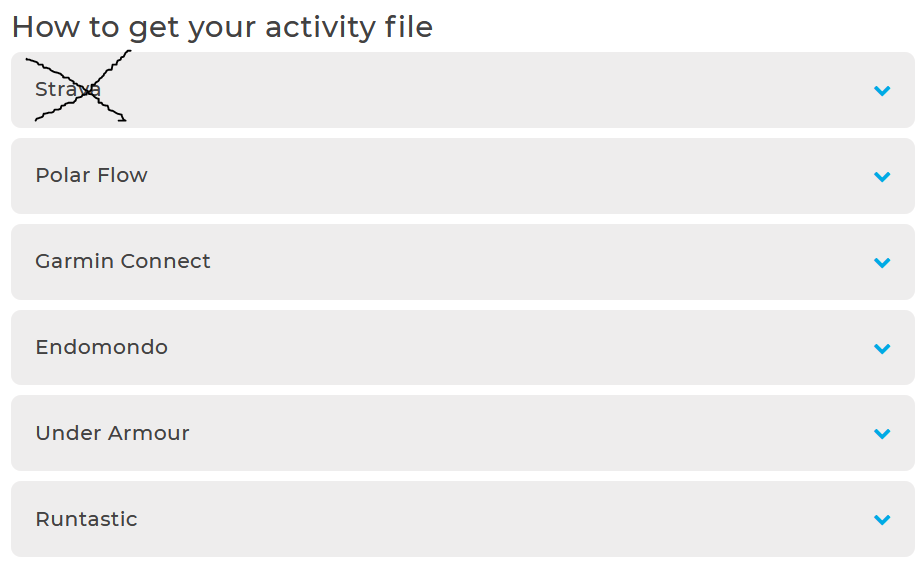Click the blue chevron in the Strava row
The width and height of the screenshot is (919, 565).
[881, 91]
